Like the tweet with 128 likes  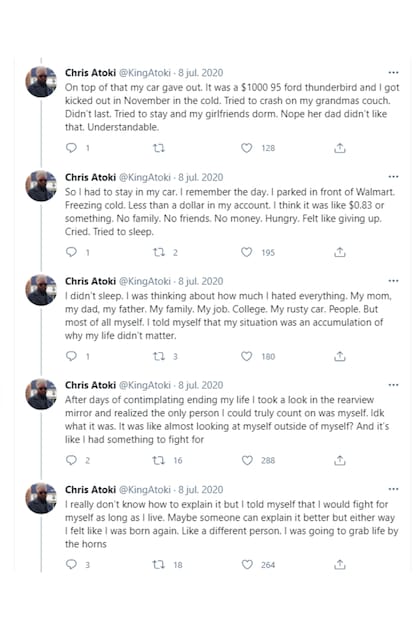247,148
